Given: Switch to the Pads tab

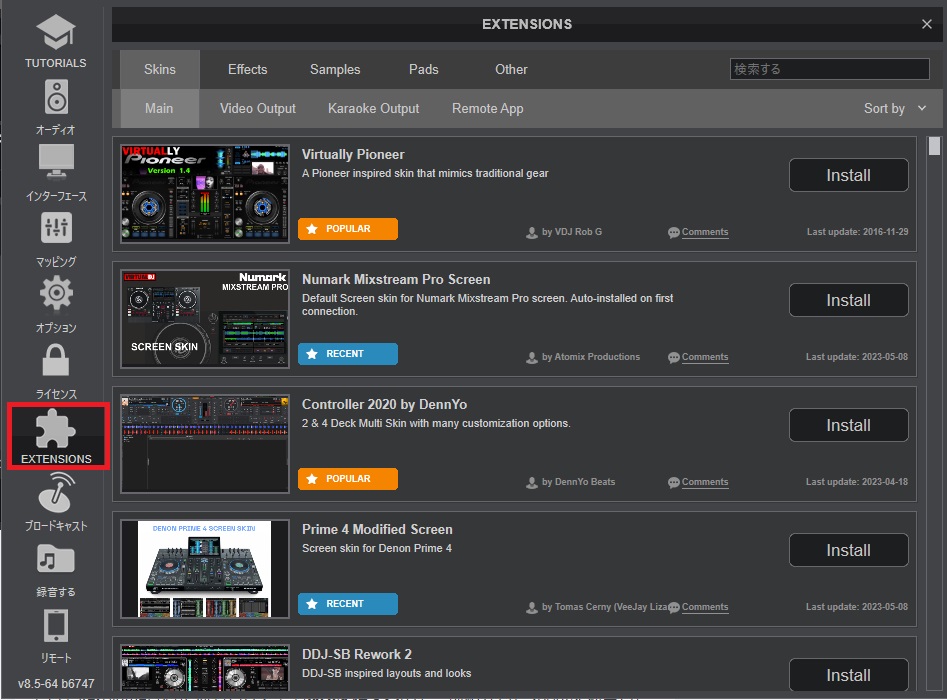Looking at the screenshot, I should coord(423,69).
